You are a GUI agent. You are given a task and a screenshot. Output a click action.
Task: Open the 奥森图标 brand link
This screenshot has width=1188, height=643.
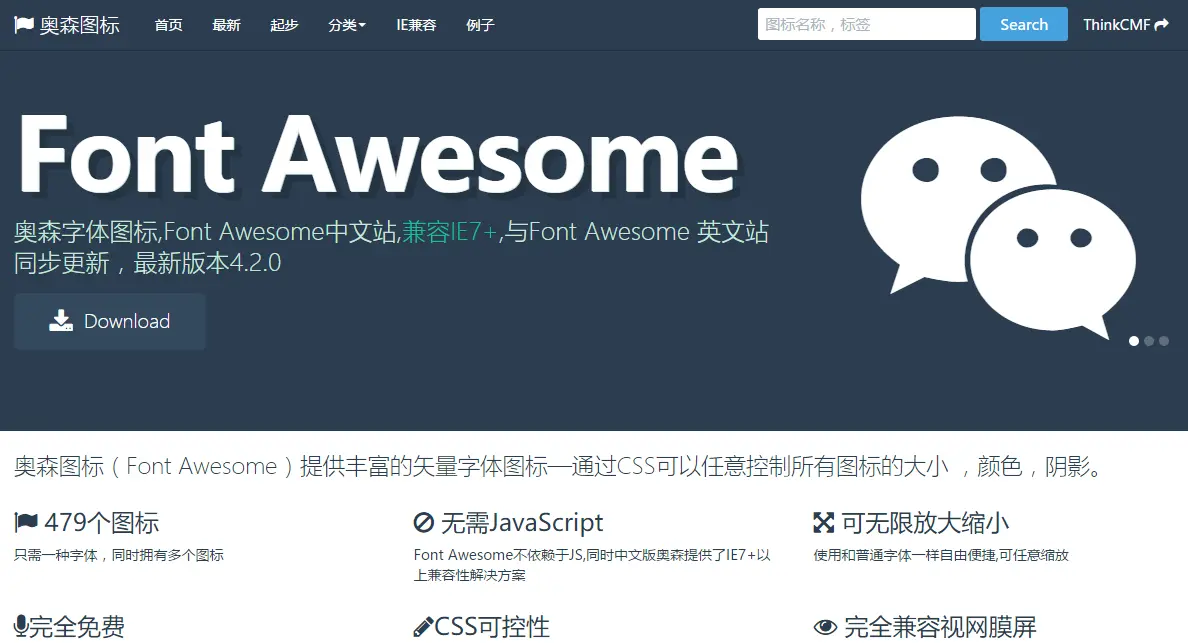point(67,25)
